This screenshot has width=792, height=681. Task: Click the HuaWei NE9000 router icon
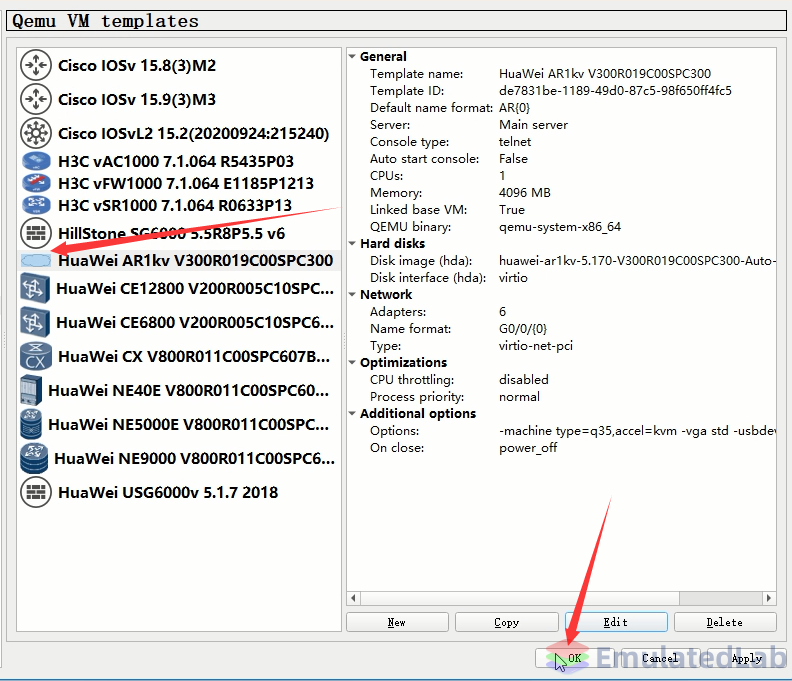[x=34, y=458]
